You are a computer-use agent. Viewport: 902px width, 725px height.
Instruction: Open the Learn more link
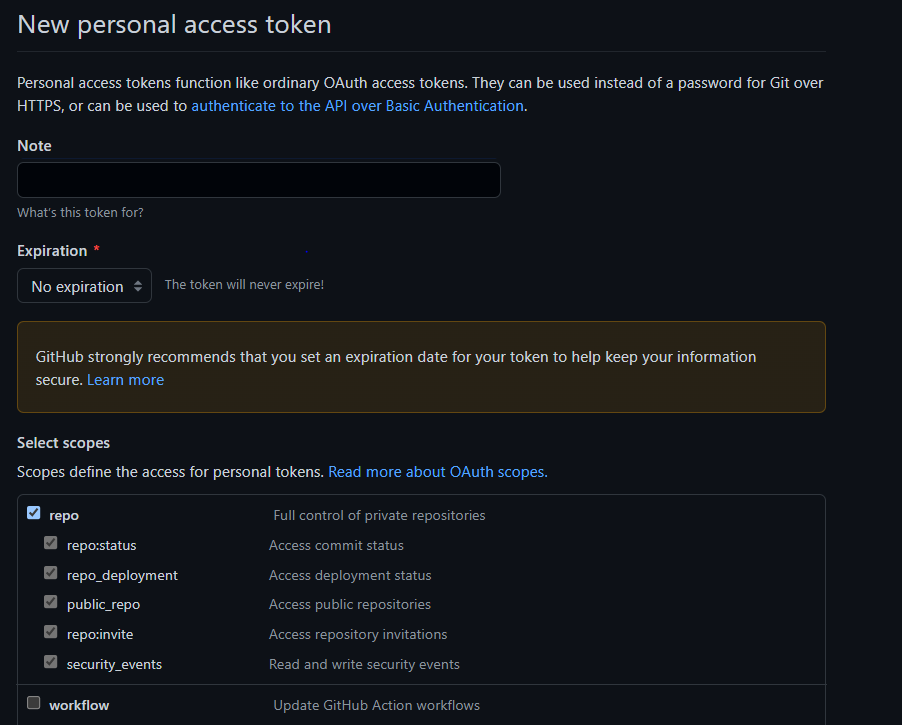pyautogui.click(x=125, y=380)
